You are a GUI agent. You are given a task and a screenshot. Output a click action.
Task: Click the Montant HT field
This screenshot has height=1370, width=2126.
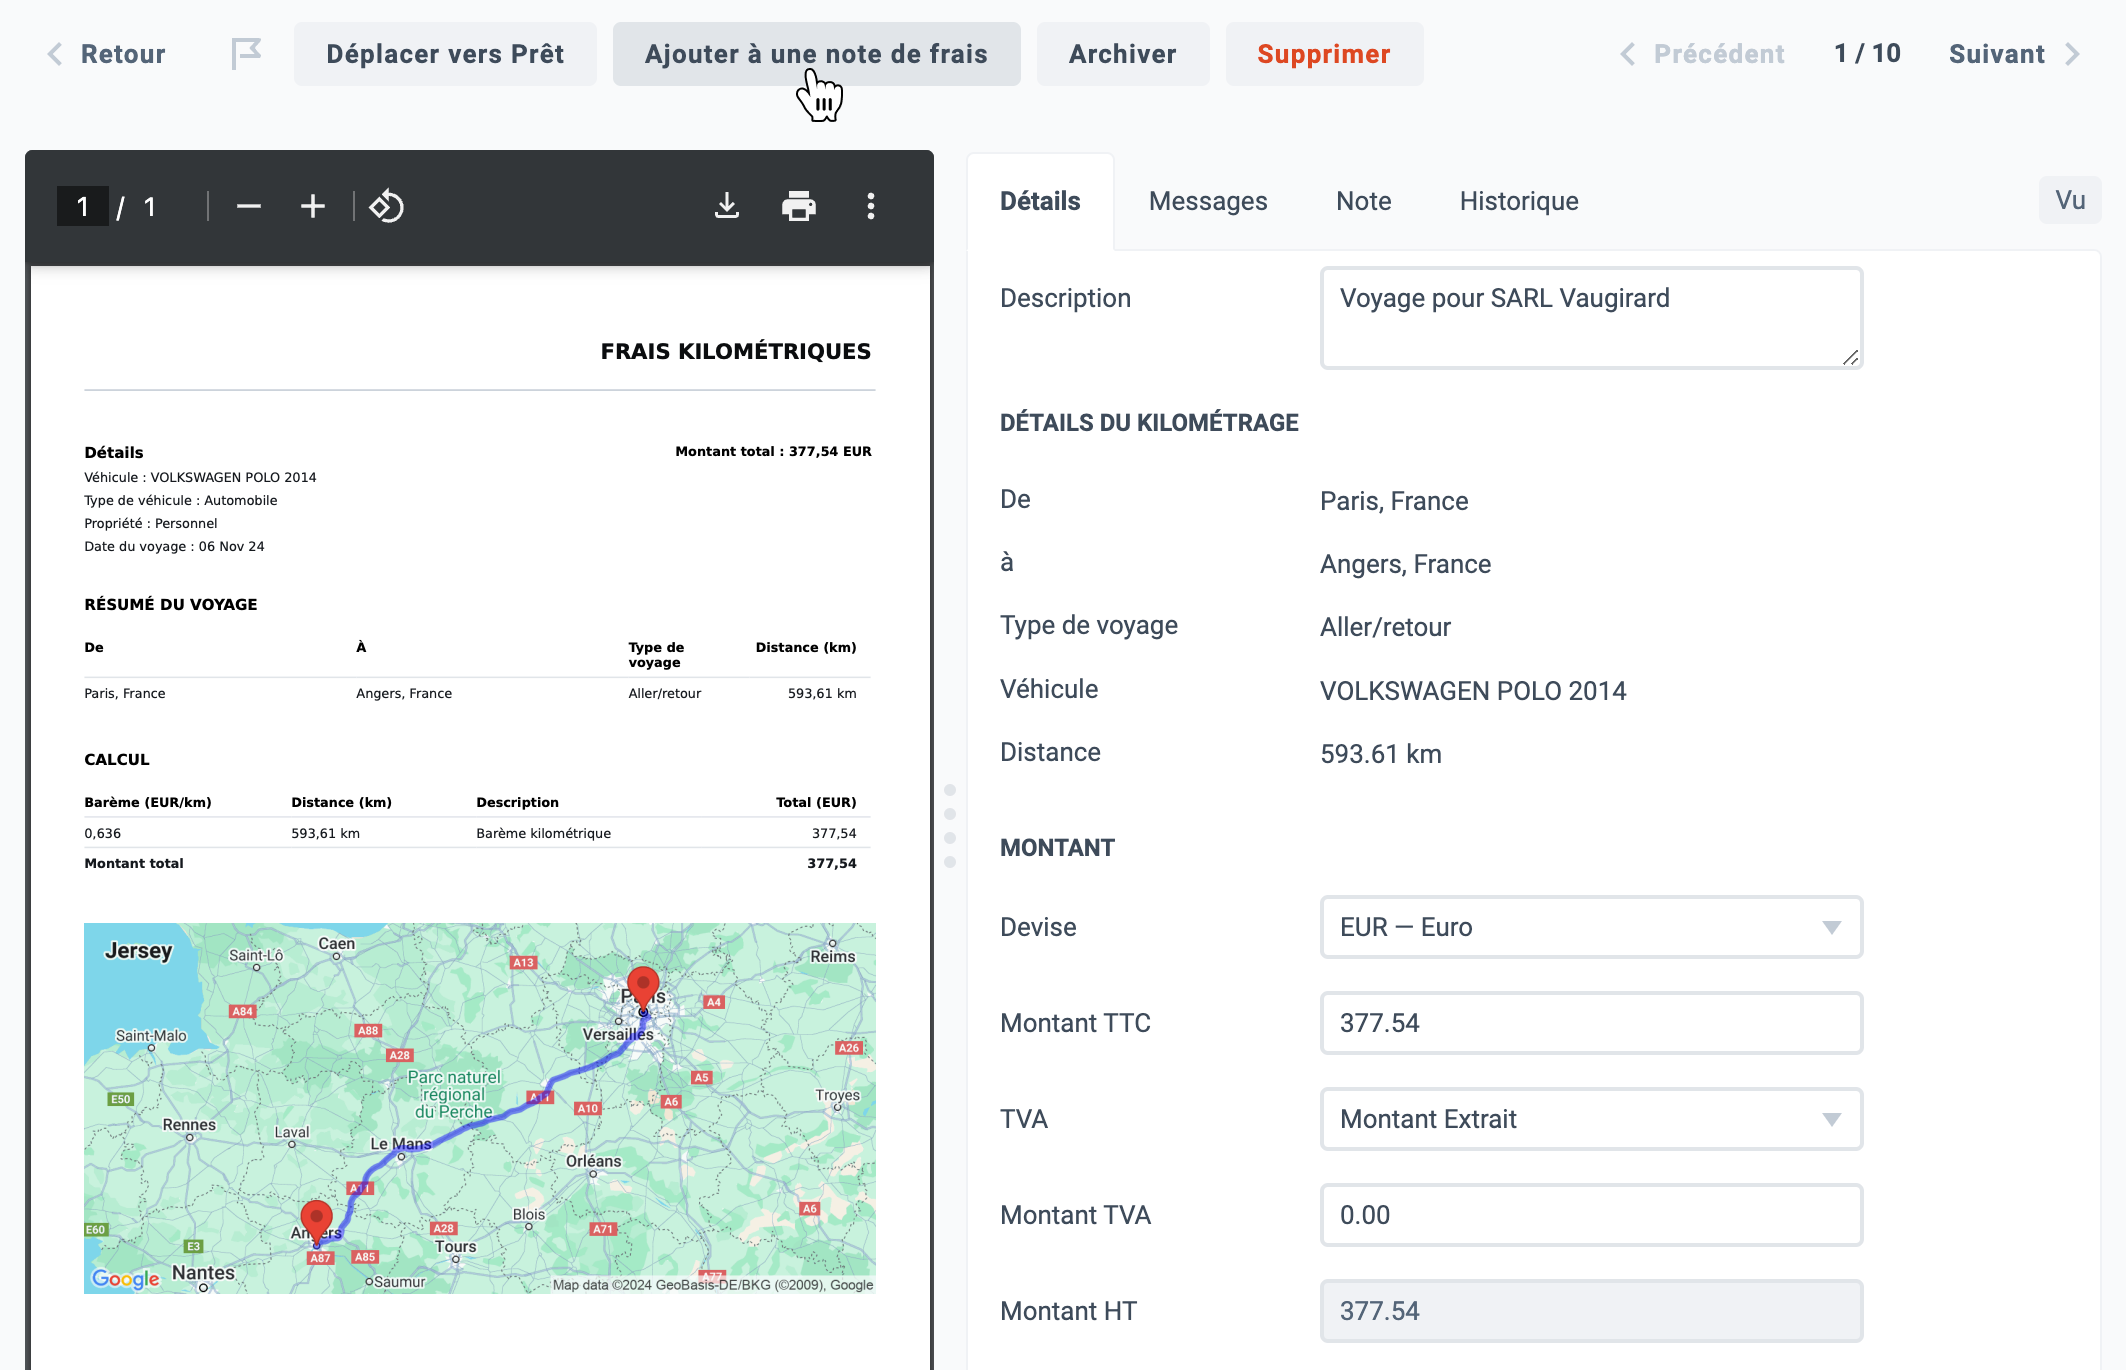click(1591, 1311)
